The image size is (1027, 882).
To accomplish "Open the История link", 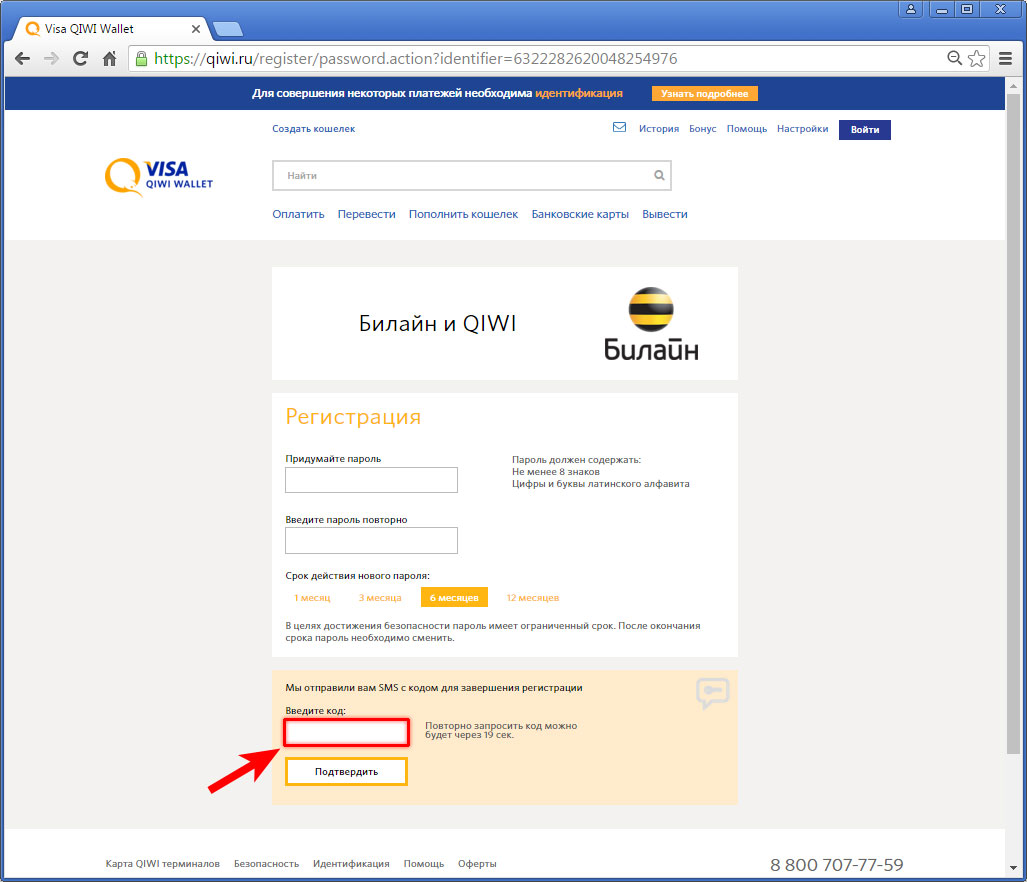I will coord(659,129).
